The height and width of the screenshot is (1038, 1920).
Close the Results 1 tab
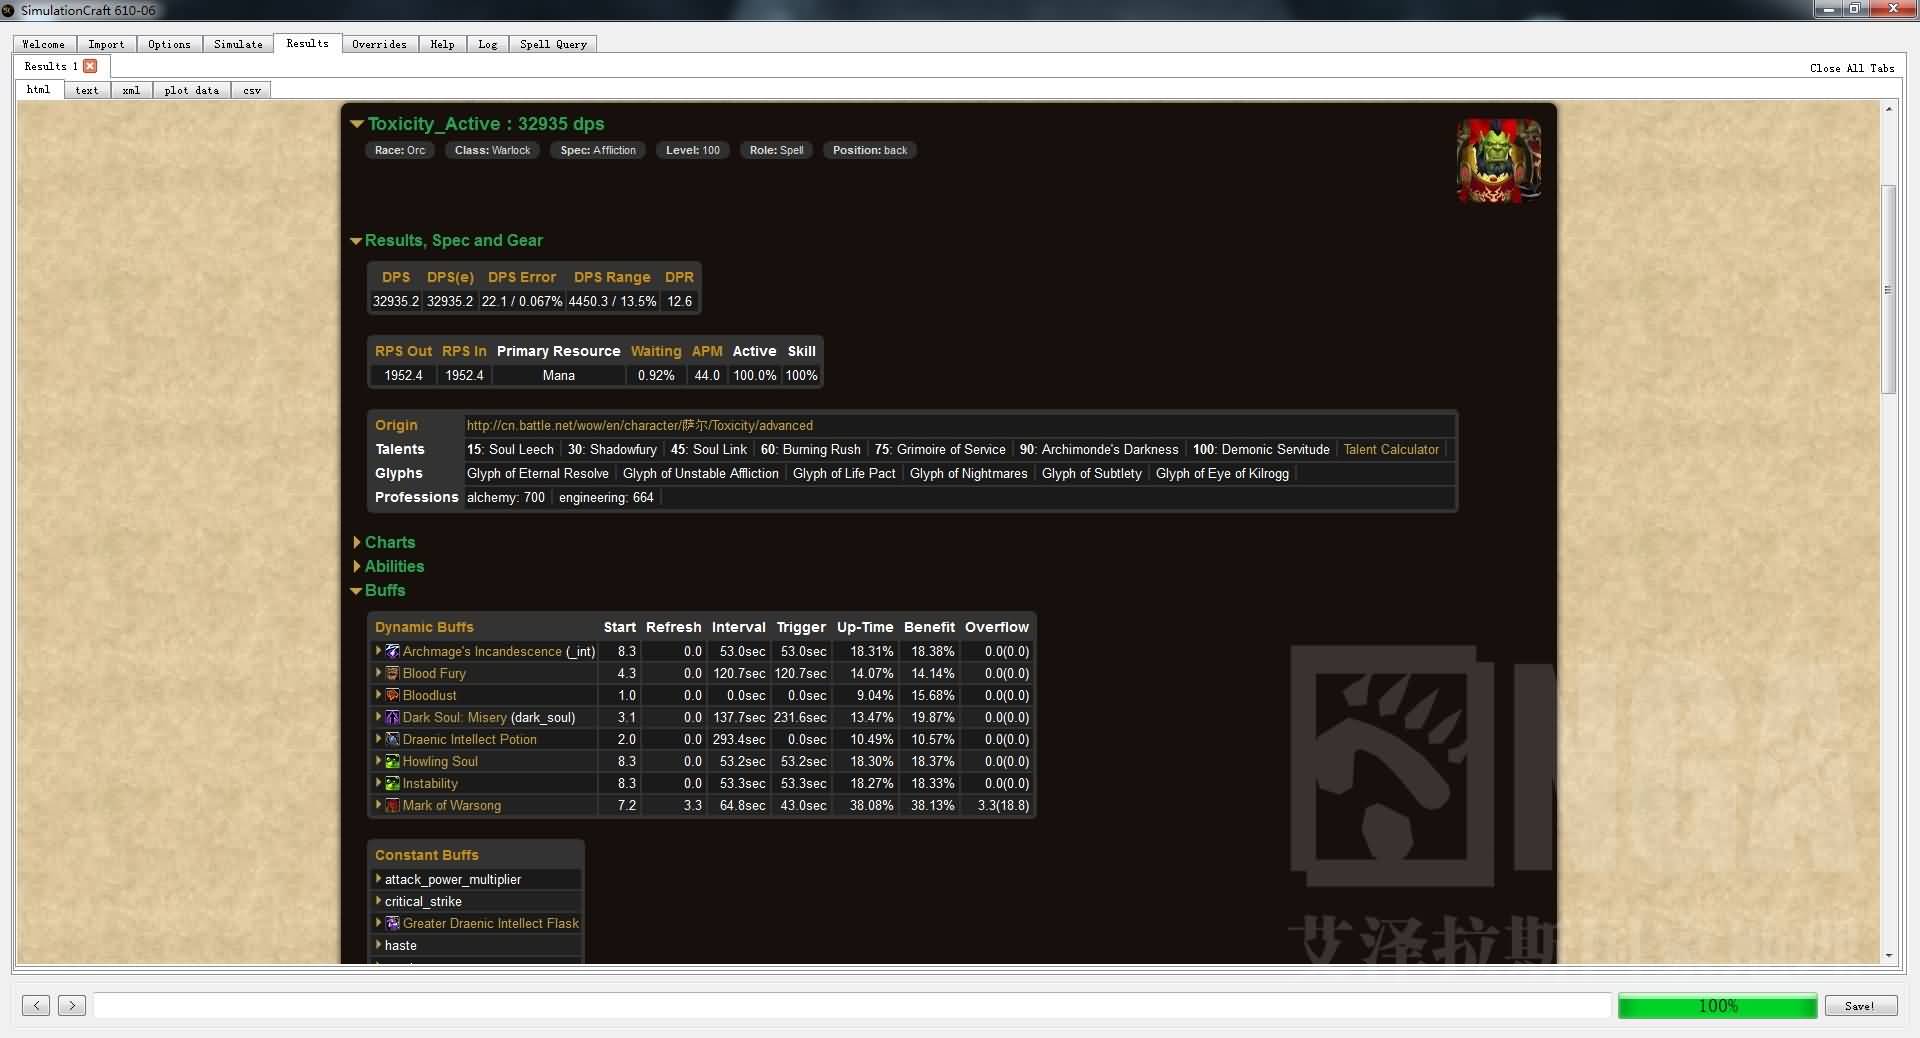click(x=90, y=66)
